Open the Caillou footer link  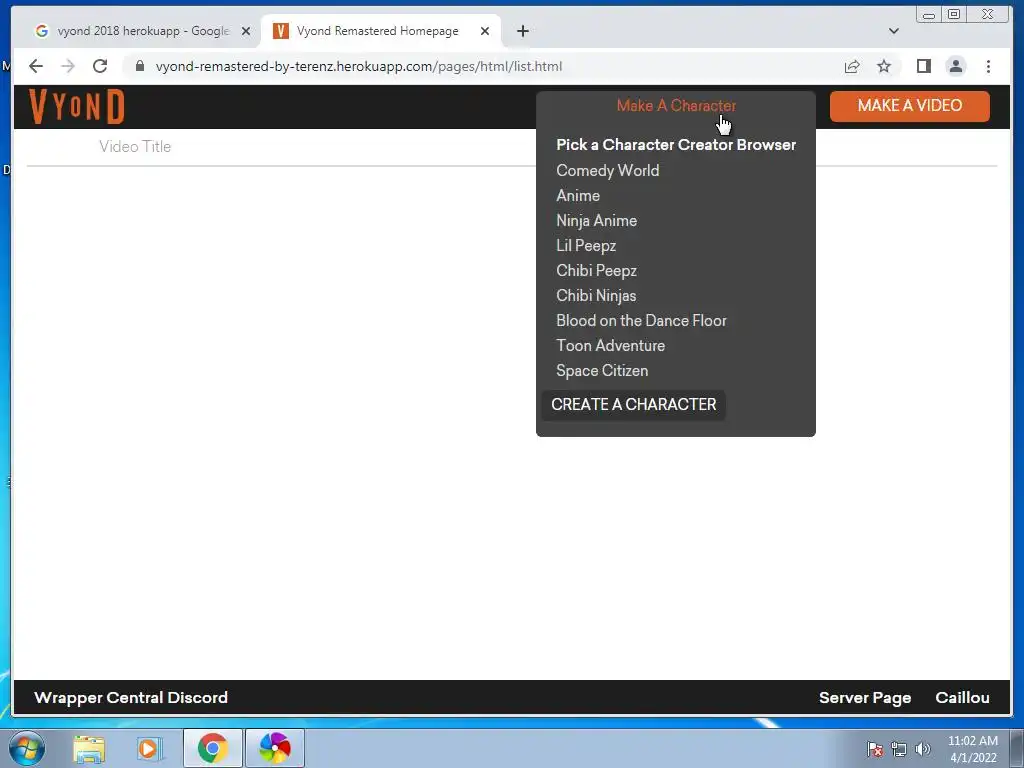coord(962,697)
